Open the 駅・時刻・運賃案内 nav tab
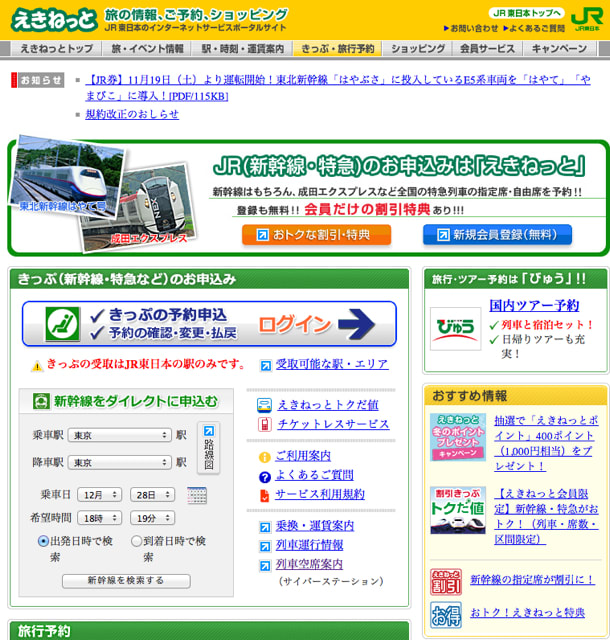The width and height of the screenshot is (610, 640). 243,49
